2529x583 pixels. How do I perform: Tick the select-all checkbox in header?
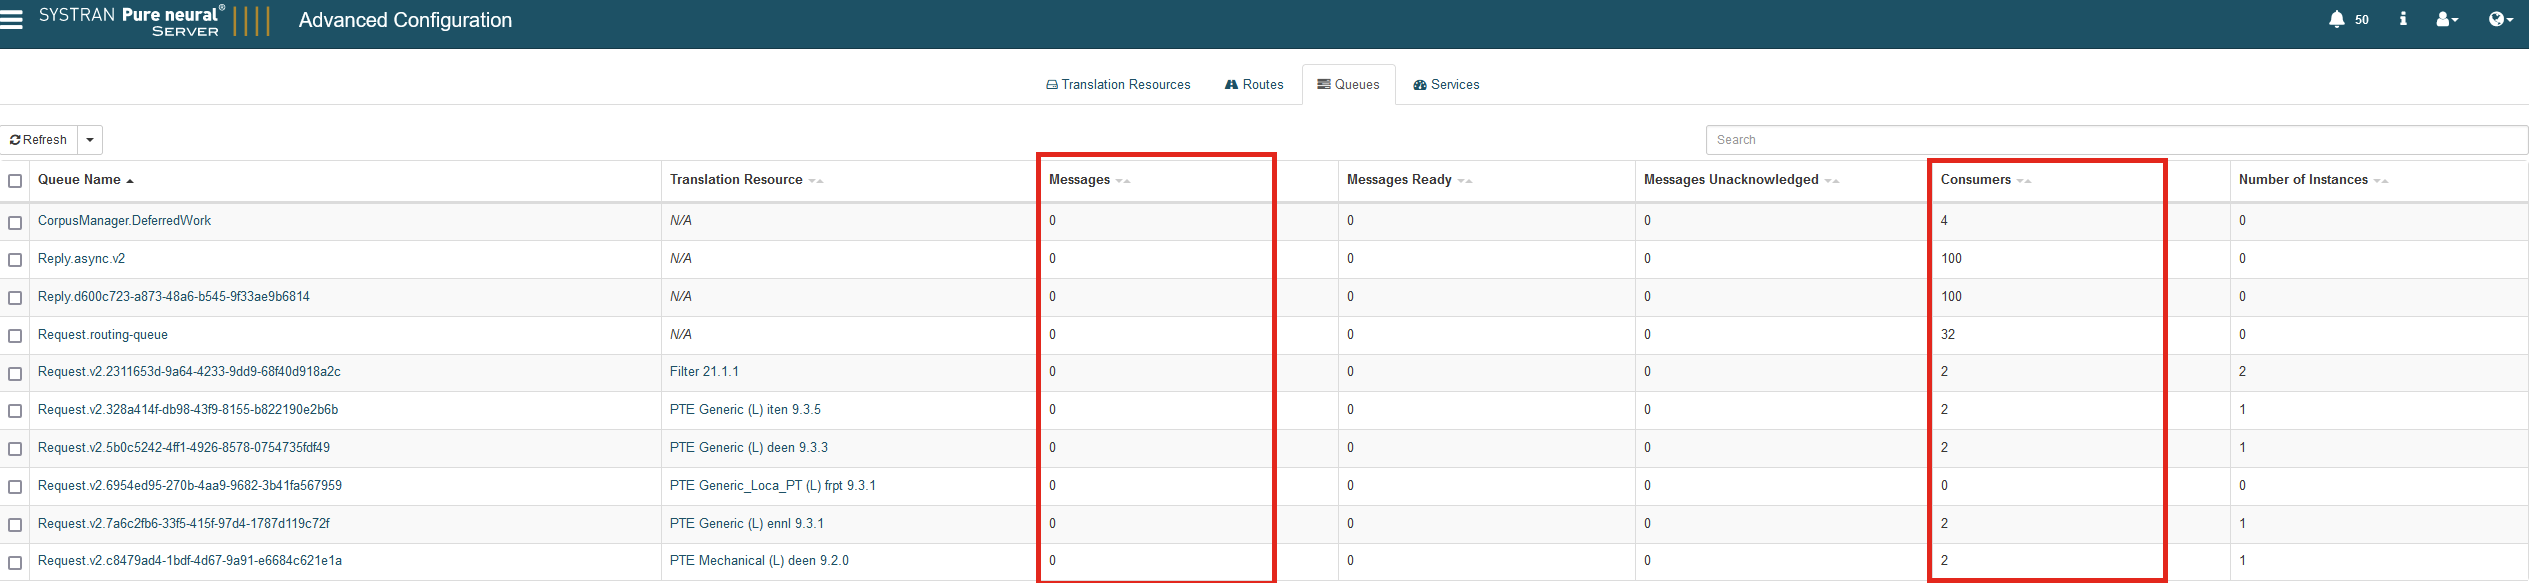click(x=15, y=181)
